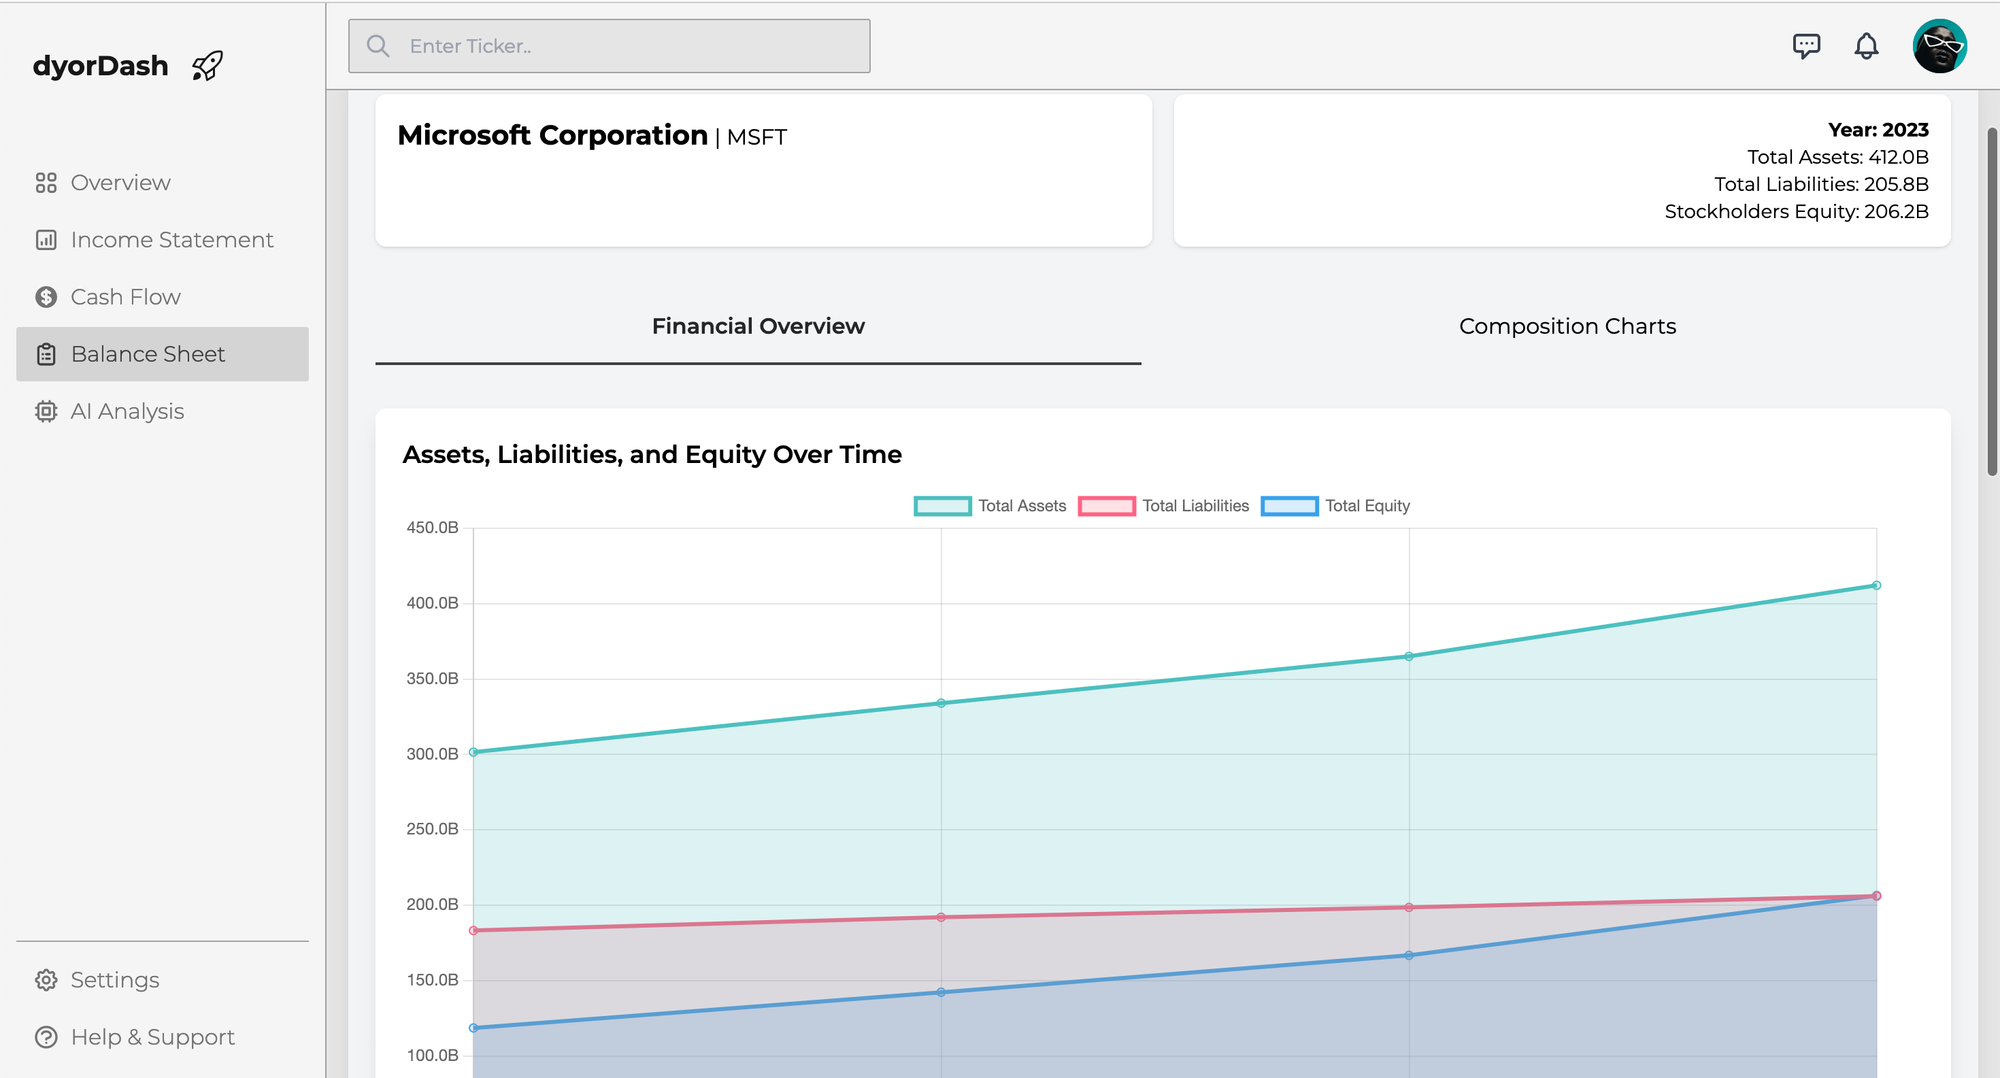The height and width of the screenshot is (1078, 2000).
Task: Switch to the Financial Overview tab
Action: coord(758,327)
